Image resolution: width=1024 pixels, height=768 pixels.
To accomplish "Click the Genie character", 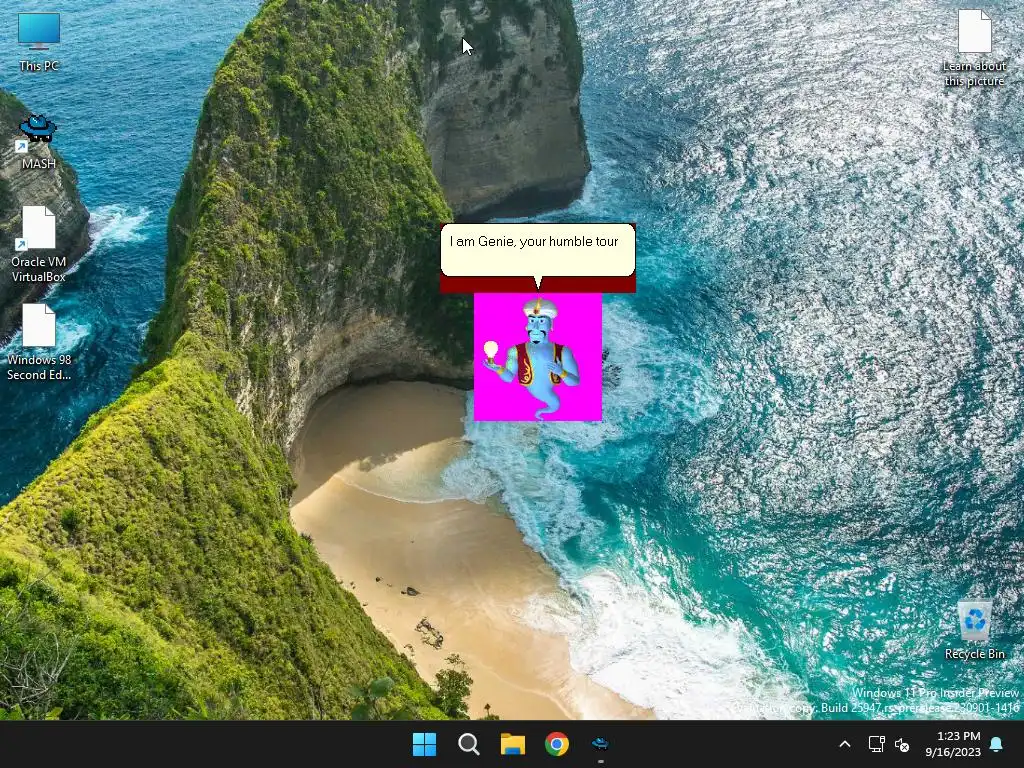I will tap(537, 357).
